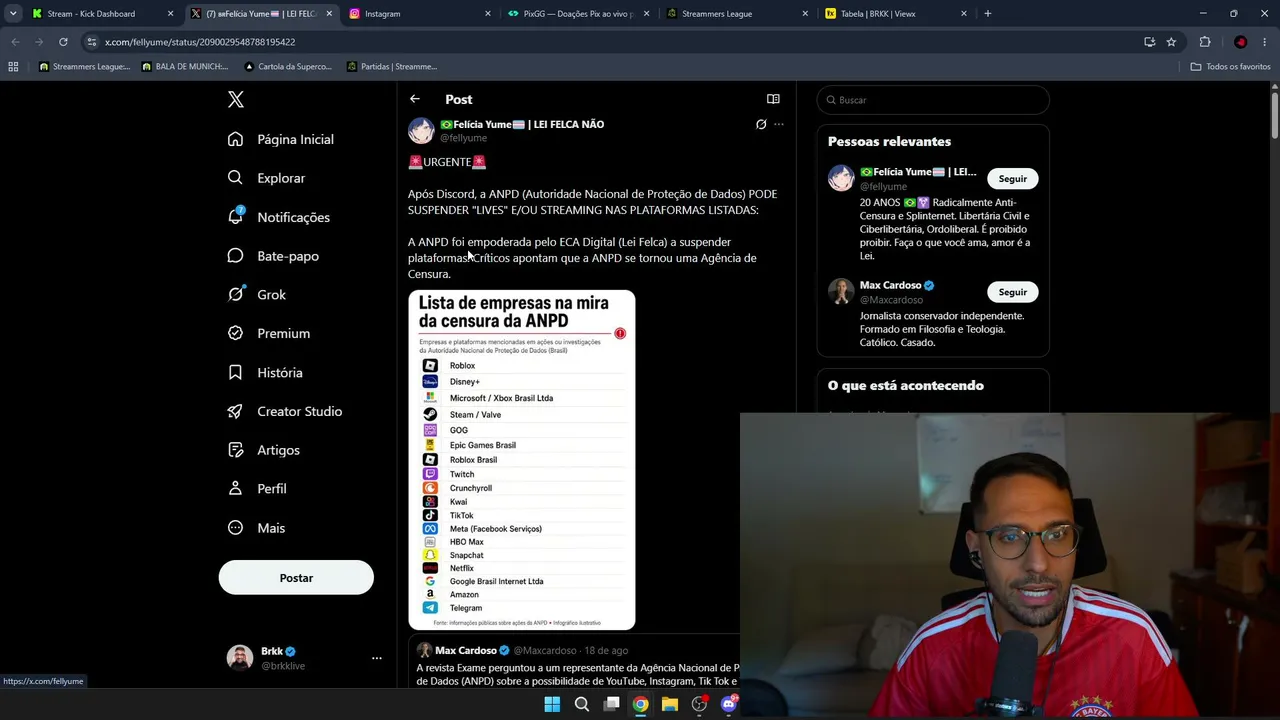Expand the Chrome tab search dropdown
The image size is (1280, 720).
tap(13, 14)
